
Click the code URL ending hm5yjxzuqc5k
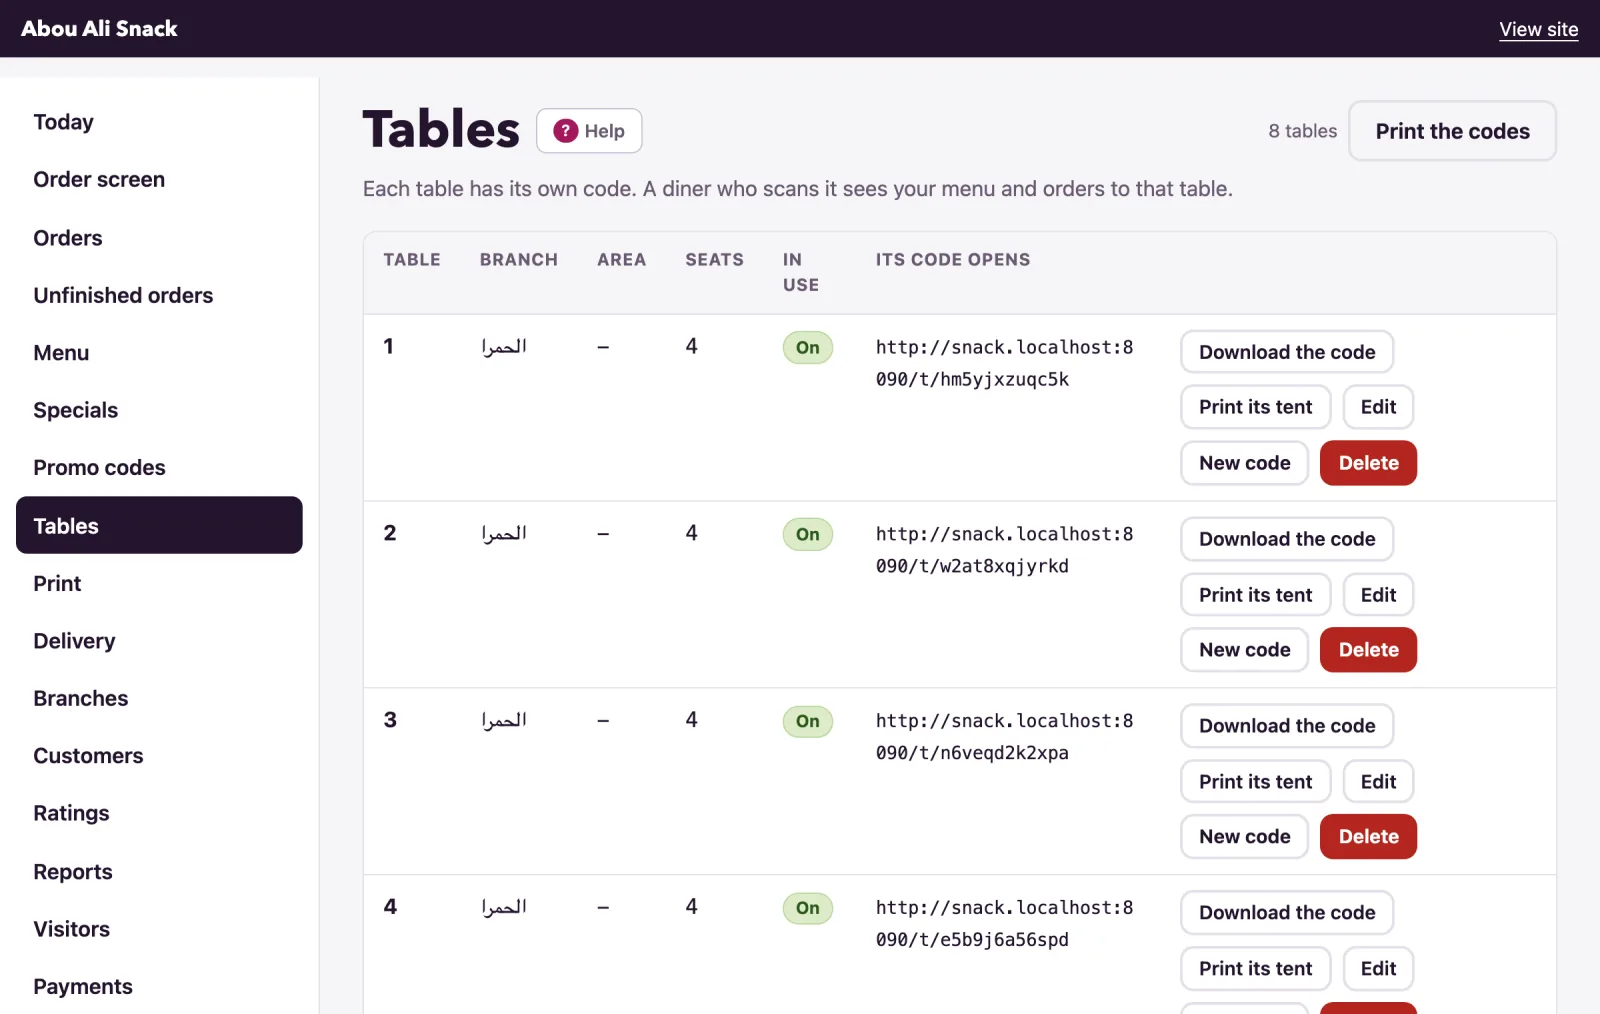[1004, 363]
